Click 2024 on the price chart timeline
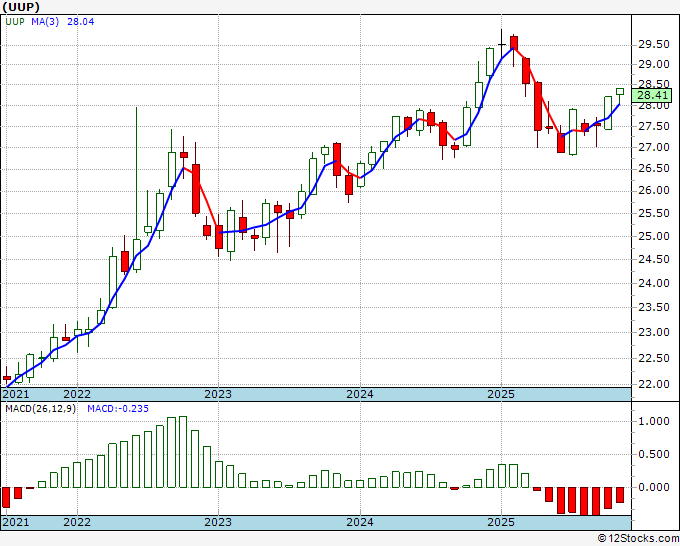 [x=360, y=394]
